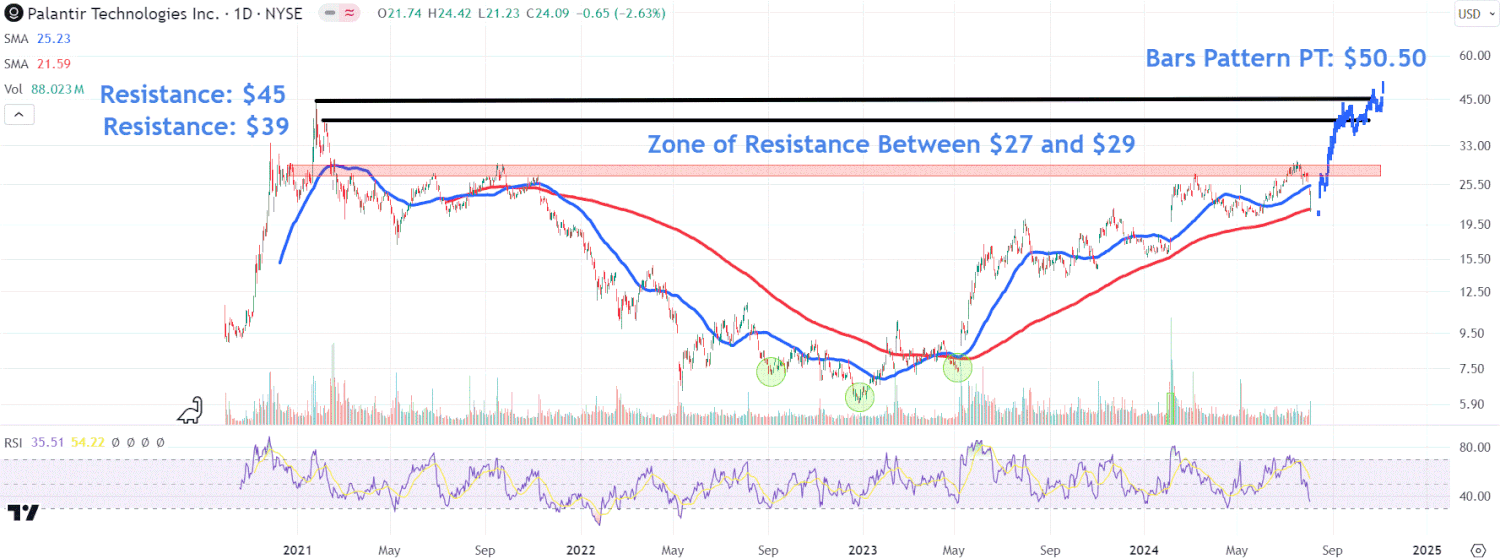Click the gray dash pill button
The image size is (1500, 559).
click(329, 14)
